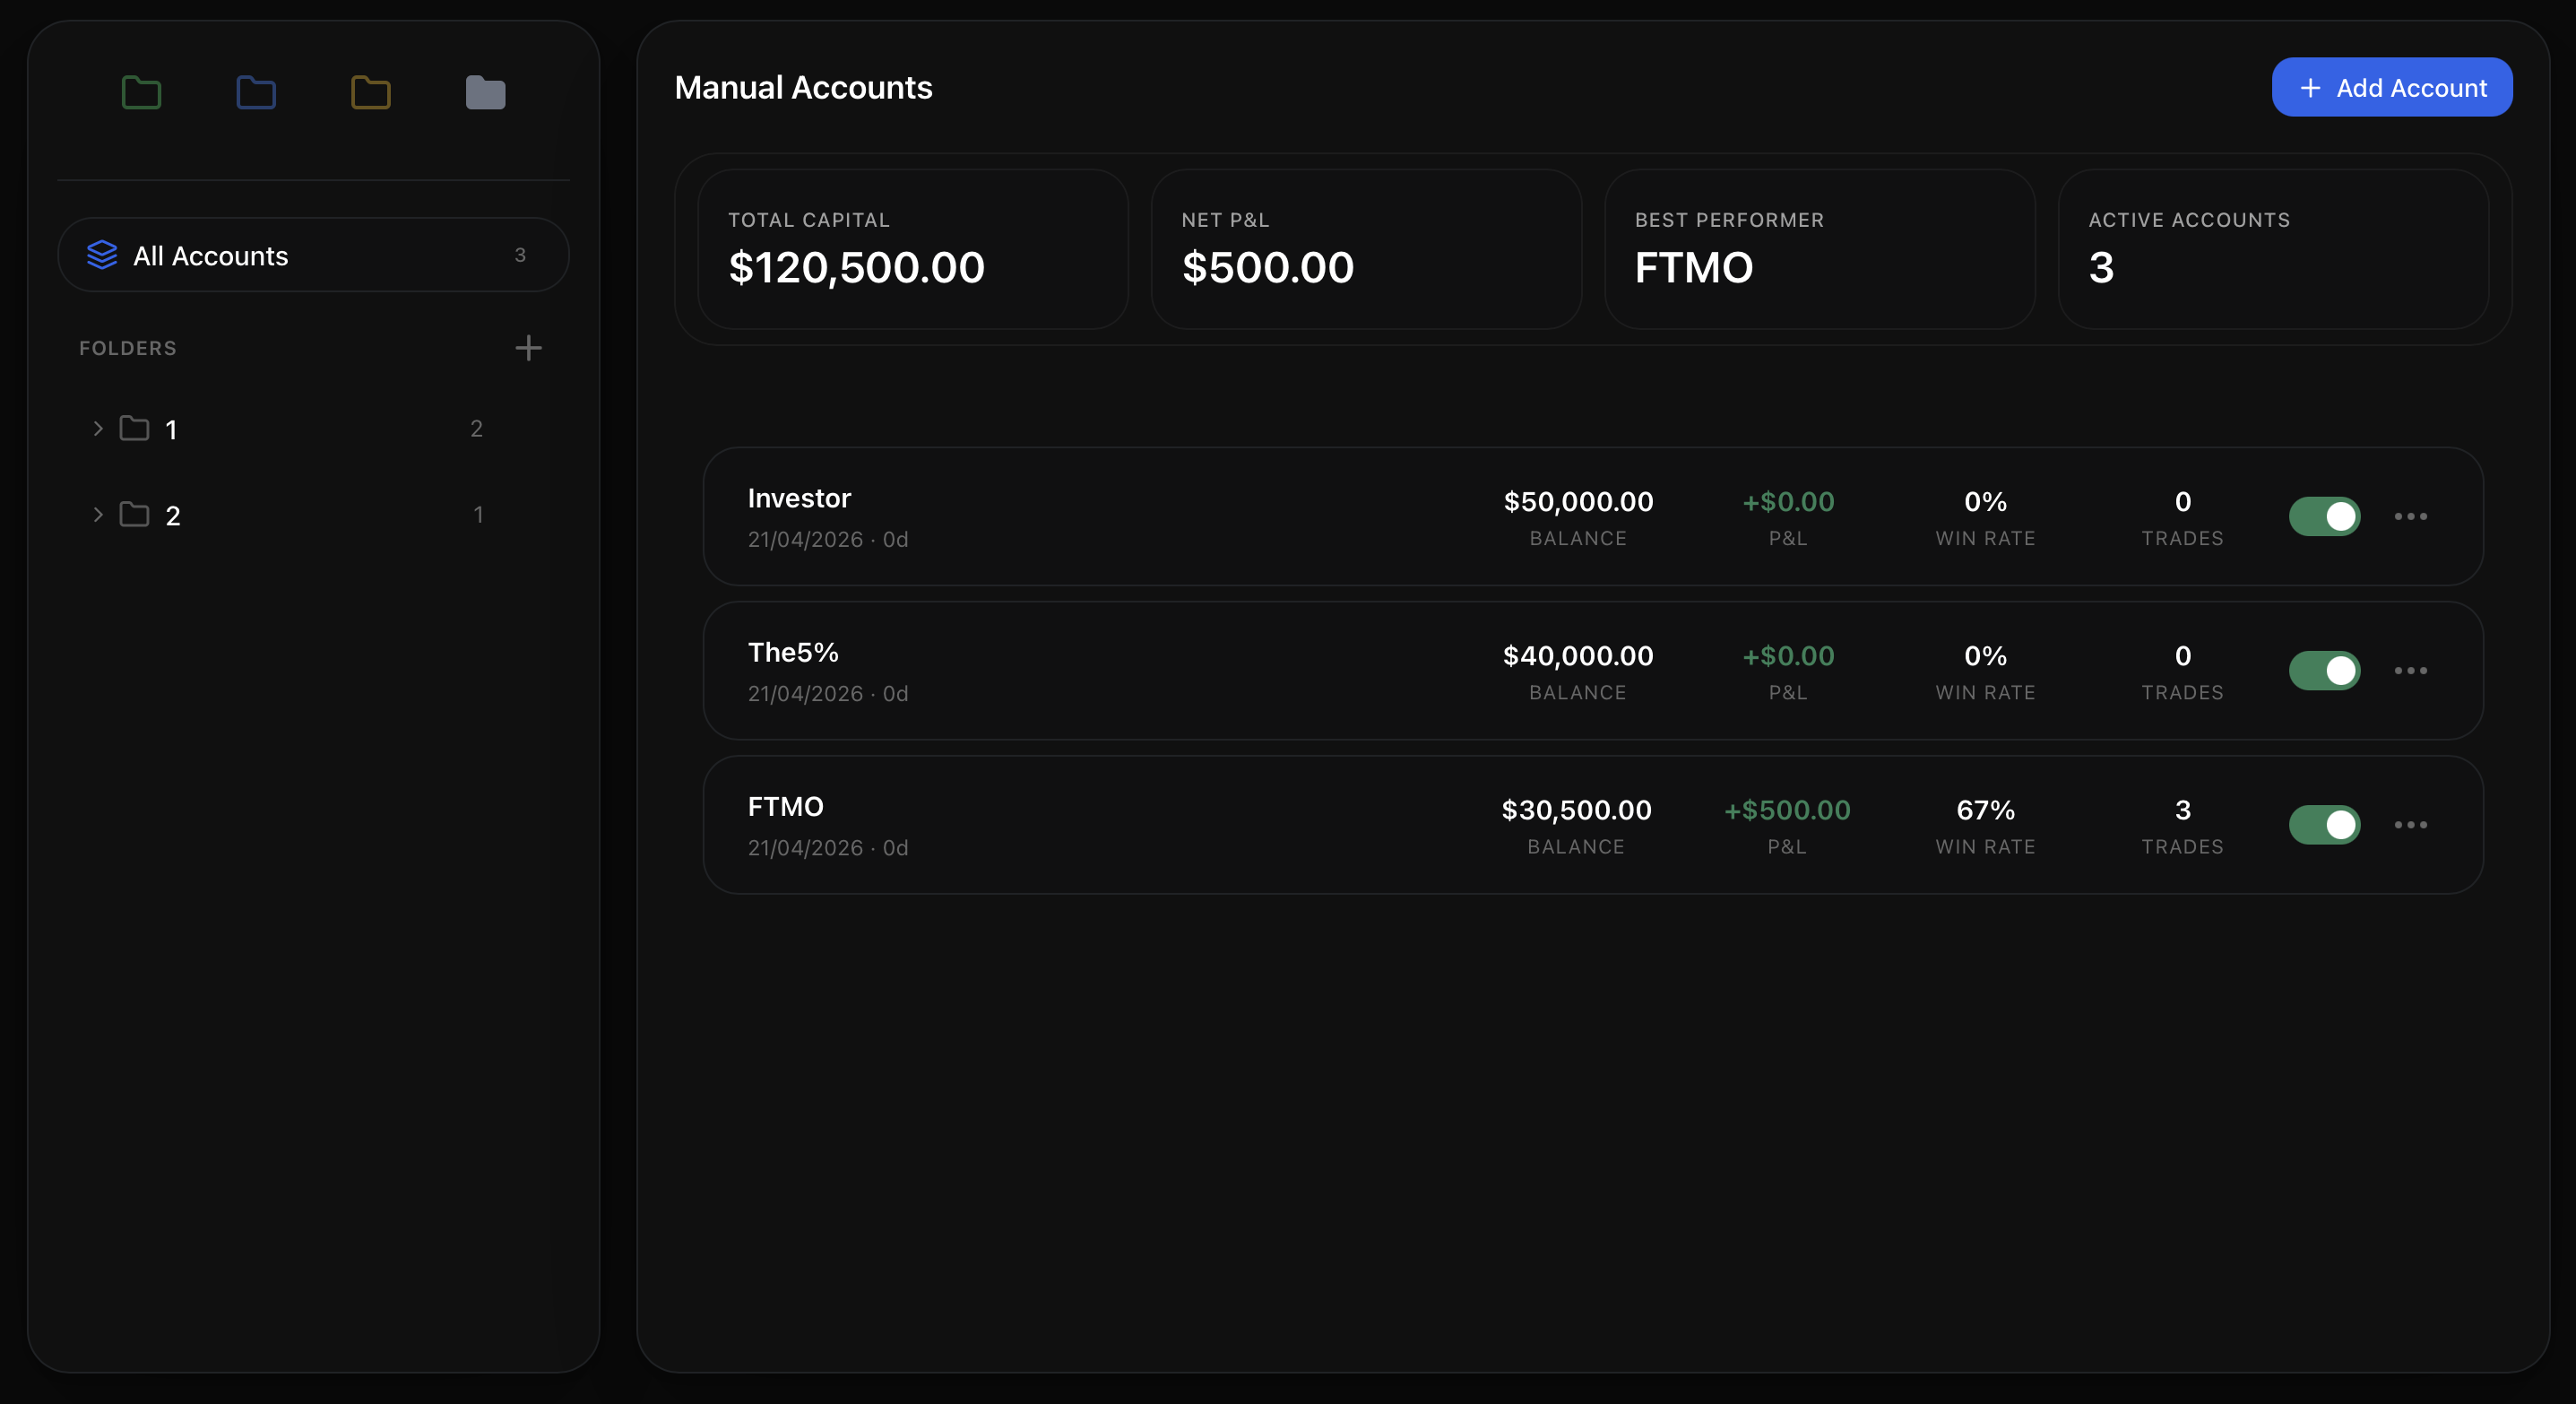Viewport: 2576px width, 1404px height.
Task: Click folder 2 item count 1
Action: click(478, 514)
